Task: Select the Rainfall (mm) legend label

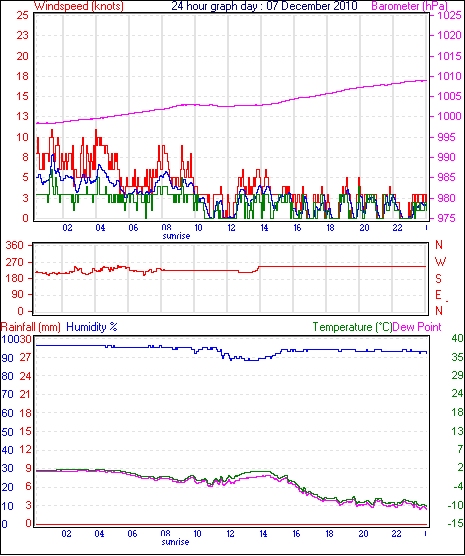Action: point(31,327)
